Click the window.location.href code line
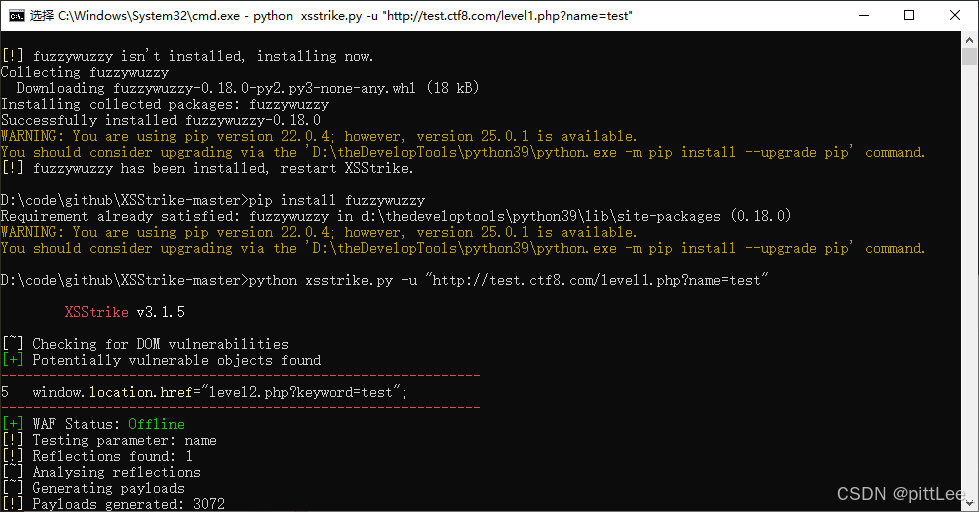 [204, 392]
